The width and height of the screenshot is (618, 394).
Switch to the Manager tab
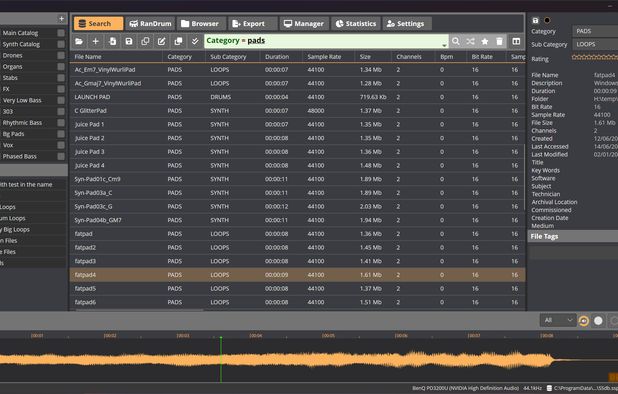304,24
